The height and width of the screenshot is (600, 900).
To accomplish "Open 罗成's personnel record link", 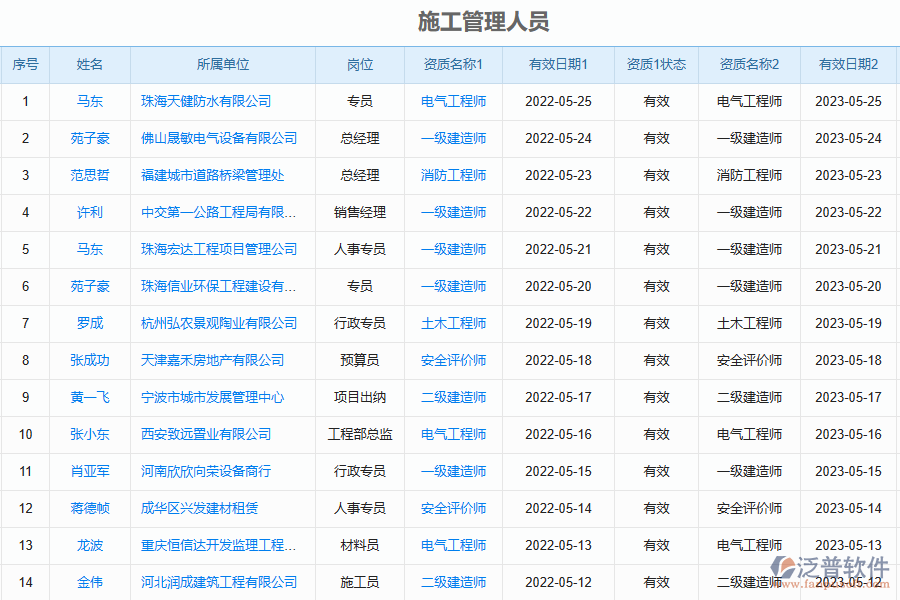I will pyautogui.click(x=90, y=323).
